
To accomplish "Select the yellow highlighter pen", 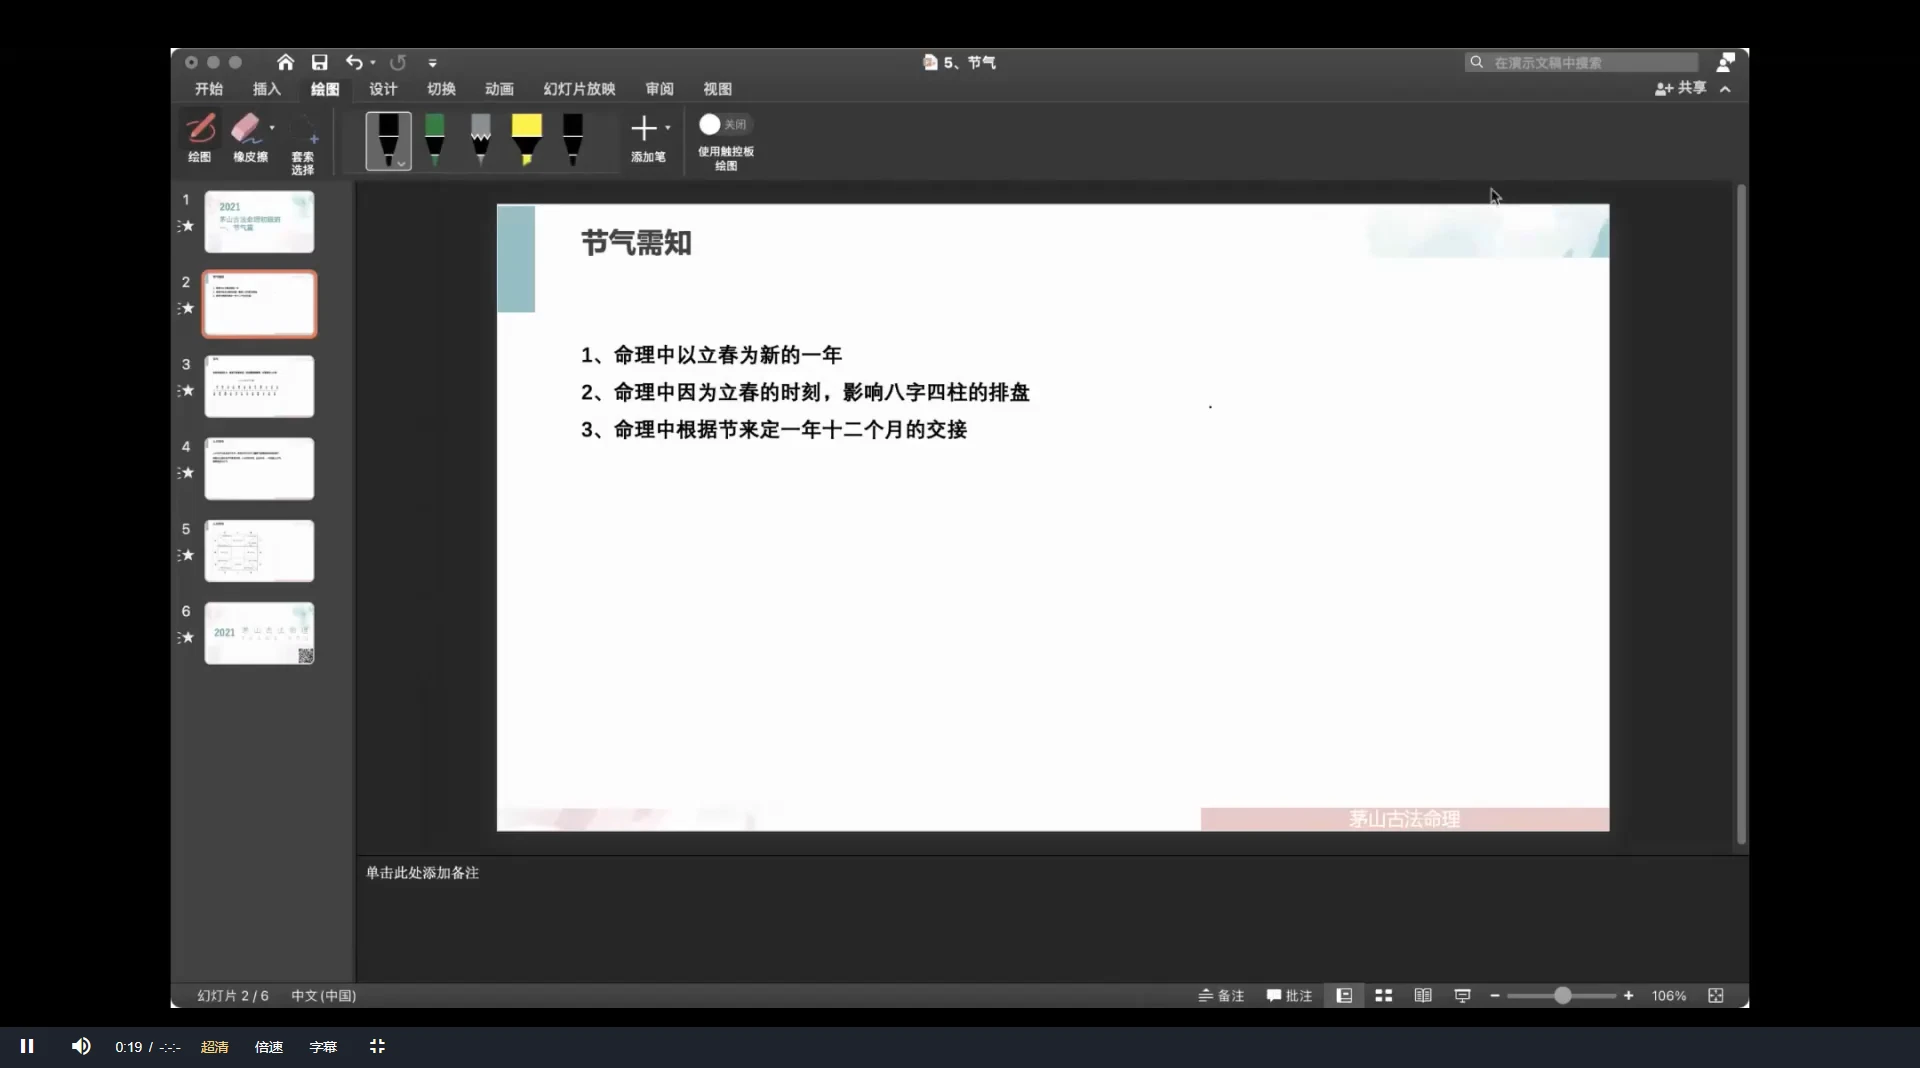I will 527,138.
